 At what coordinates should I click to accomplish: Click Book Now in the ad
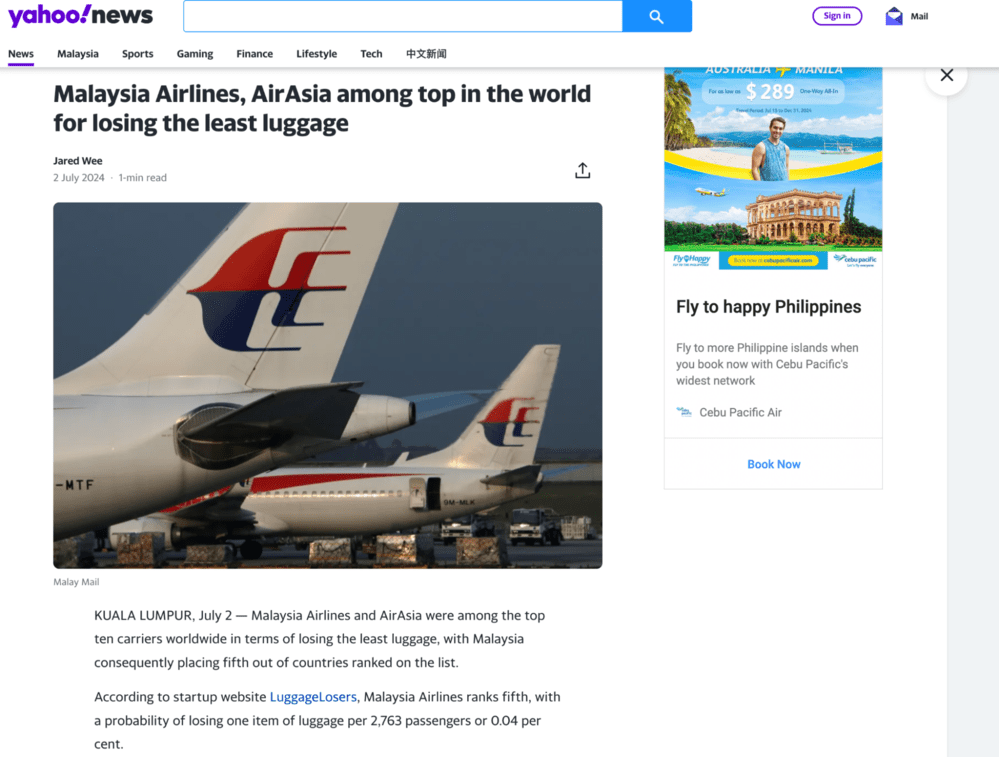click(773, 465)
